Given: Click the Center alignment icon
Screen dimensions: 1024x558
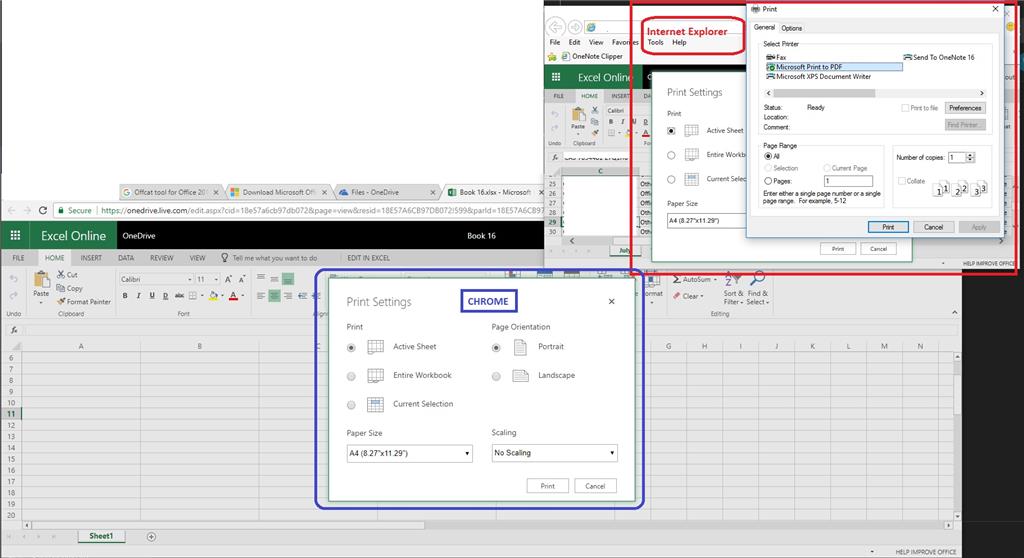Looking at the screenshot, I should (274, 296).
